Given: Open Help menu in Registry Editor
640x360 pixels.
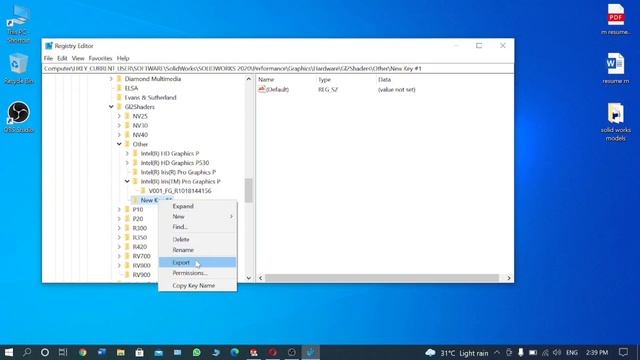Looking at the screenshot, I should pos(123,58).
